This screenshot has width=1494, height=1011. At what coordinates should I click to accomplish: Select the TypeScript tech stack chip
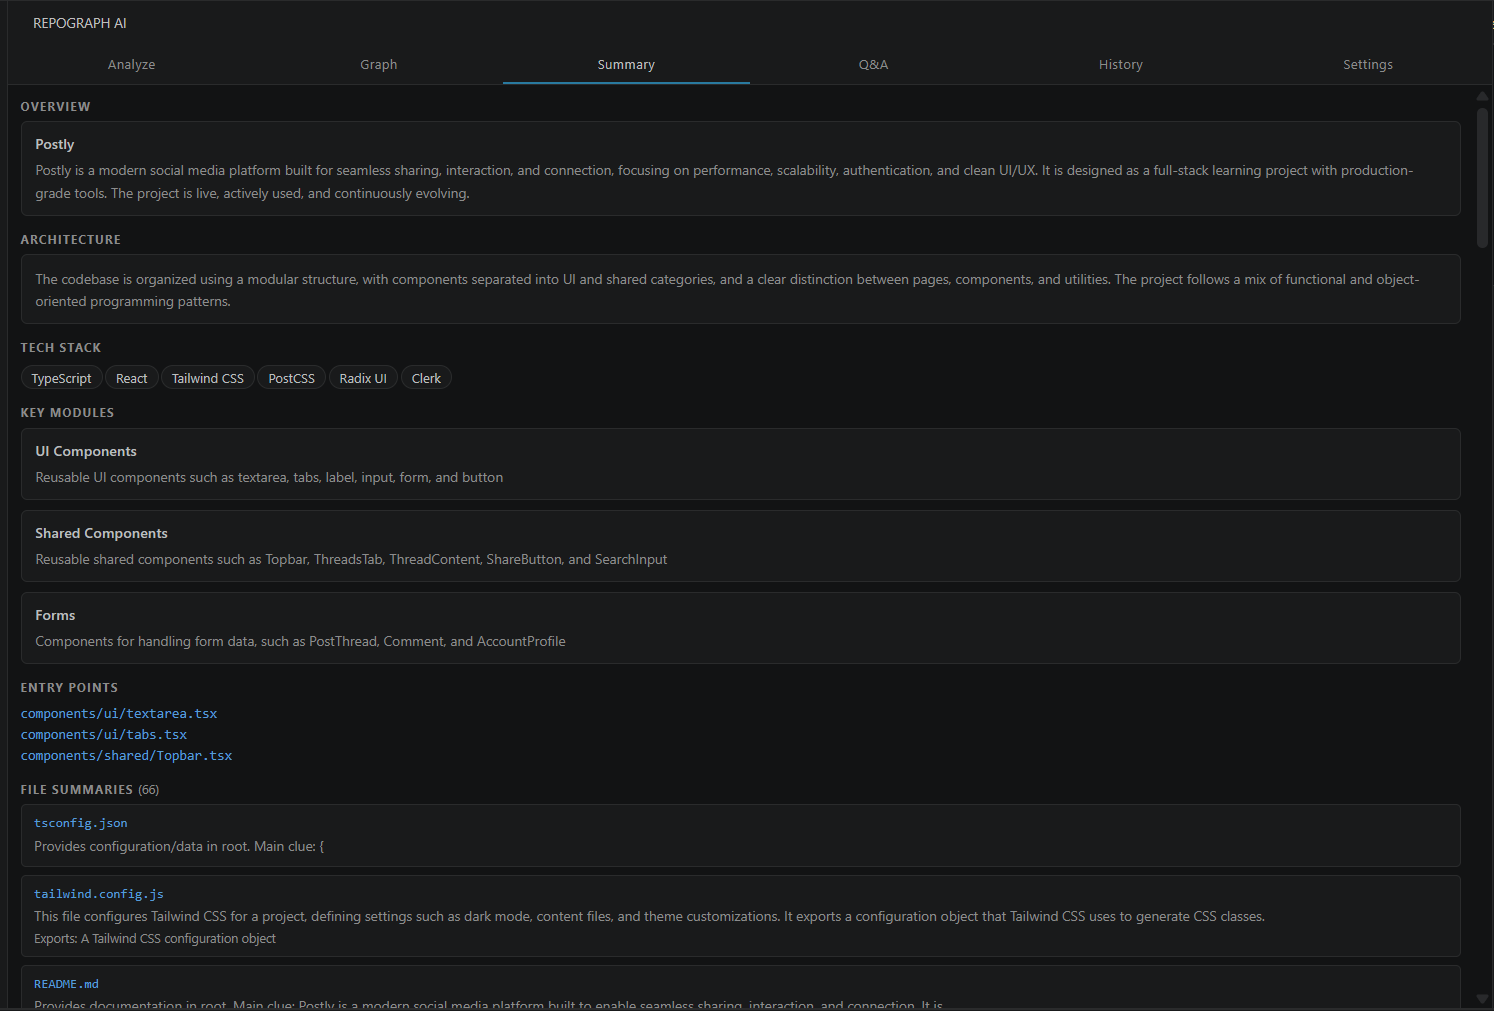point(61,377)
